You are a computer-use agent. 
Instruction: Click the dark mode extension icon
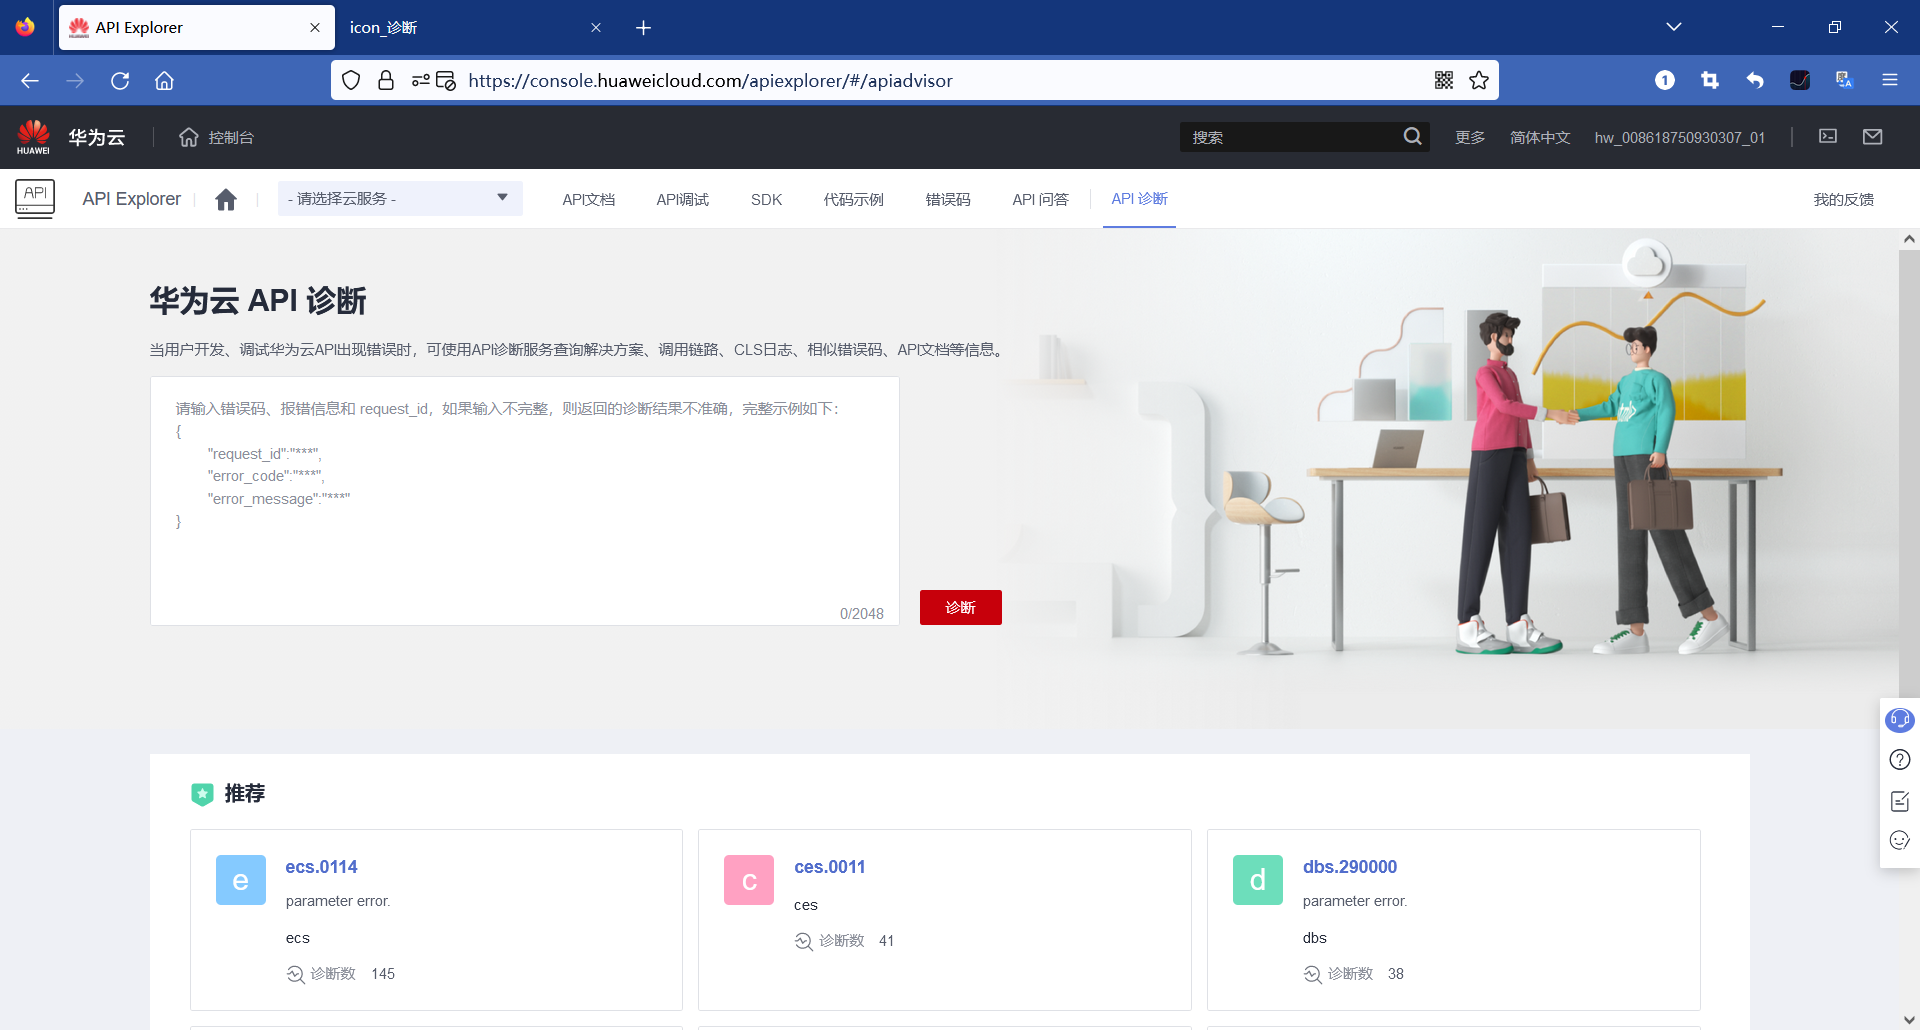pyautogui.click(x=1800, y=80)
